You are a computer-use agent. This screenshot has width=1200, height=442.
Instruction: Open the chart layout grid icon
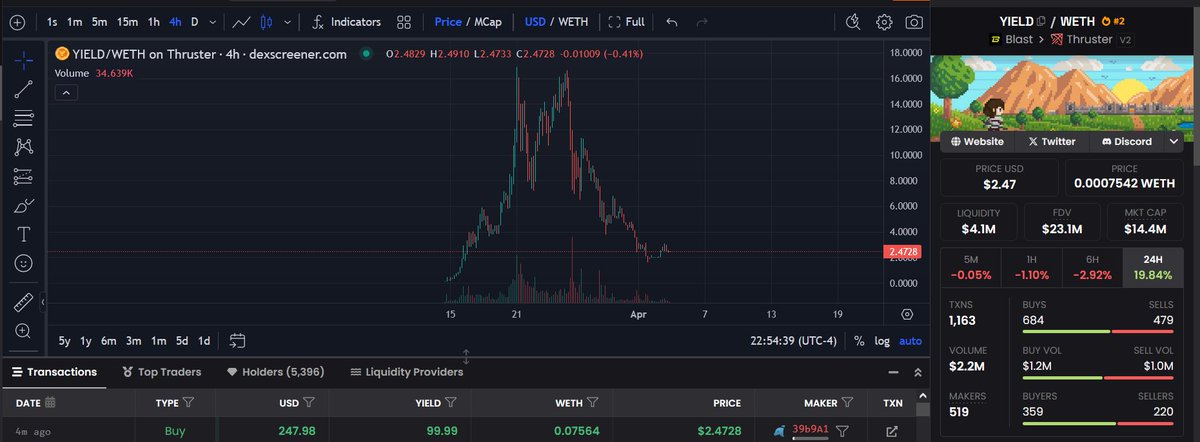click(403, 21)
